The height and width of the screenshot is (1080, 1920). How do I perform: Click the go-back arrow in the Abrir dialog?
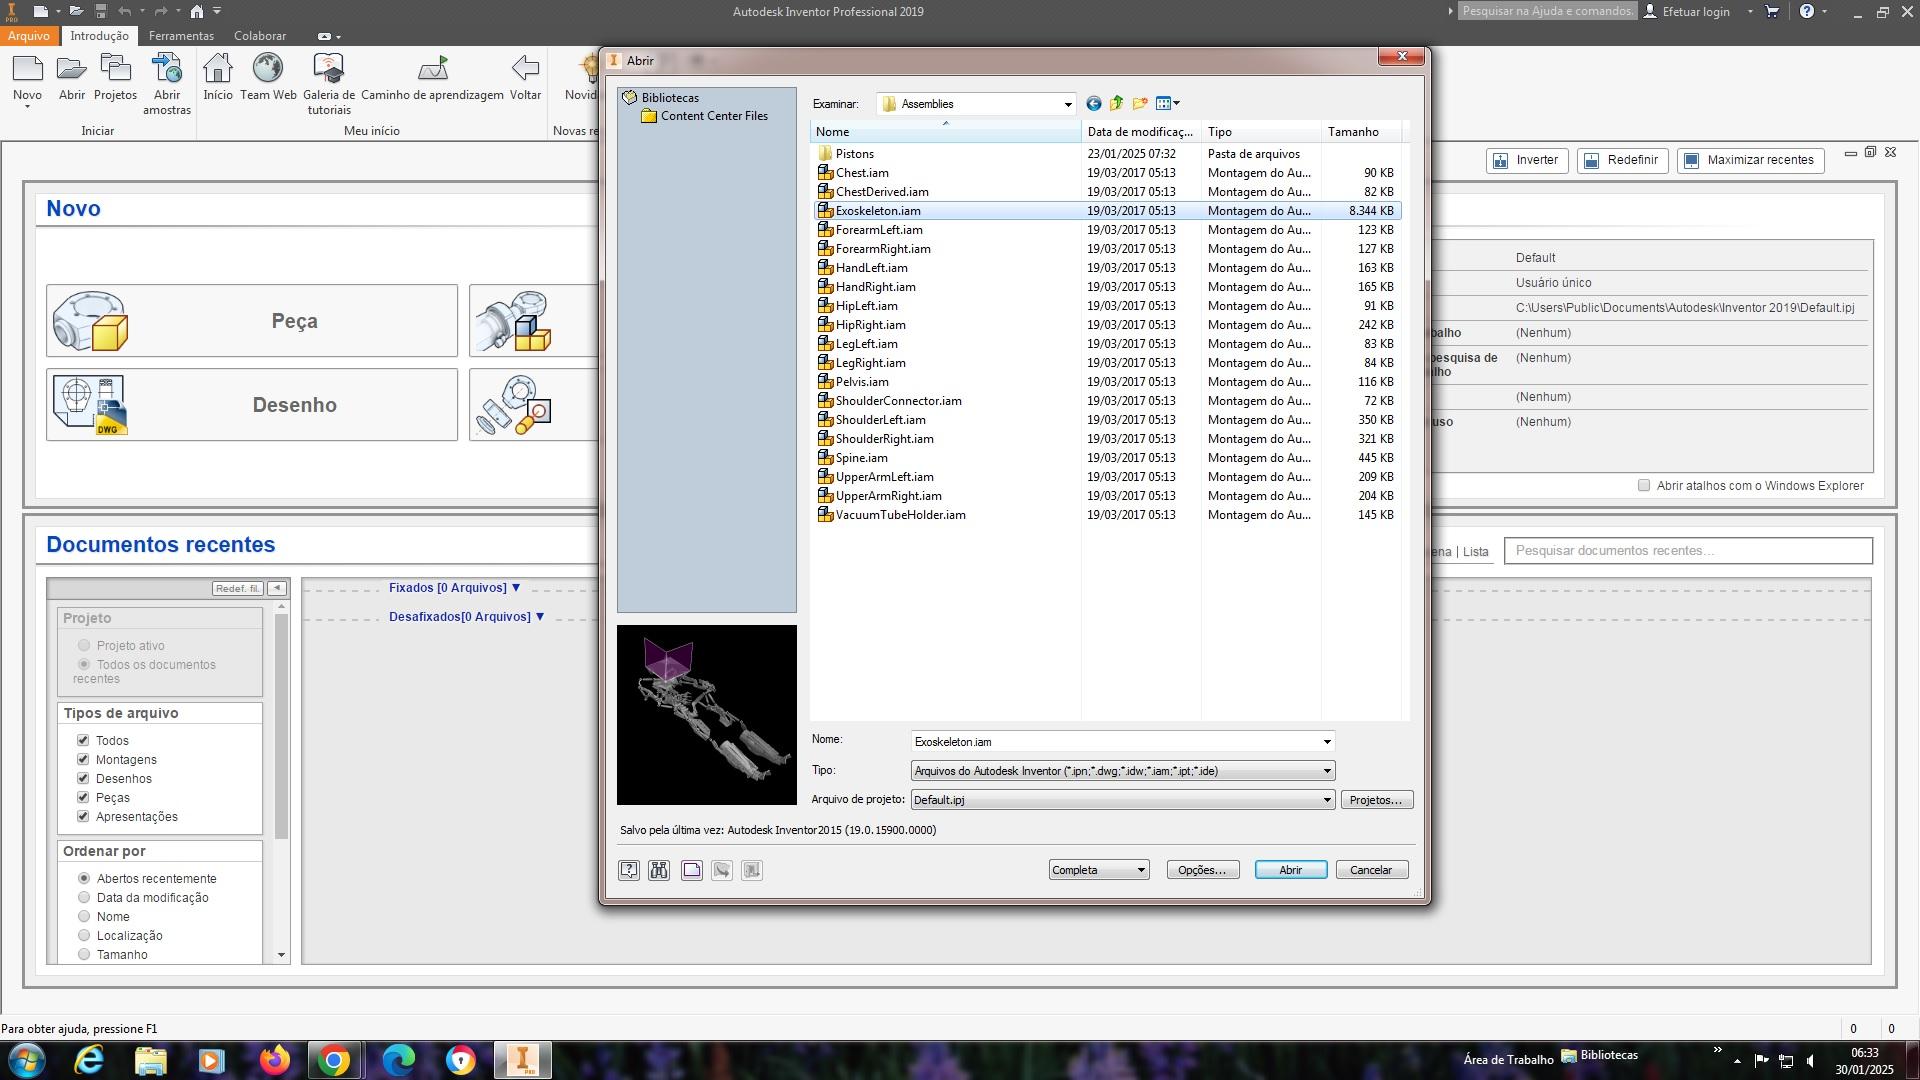(x=1093, y=104)
